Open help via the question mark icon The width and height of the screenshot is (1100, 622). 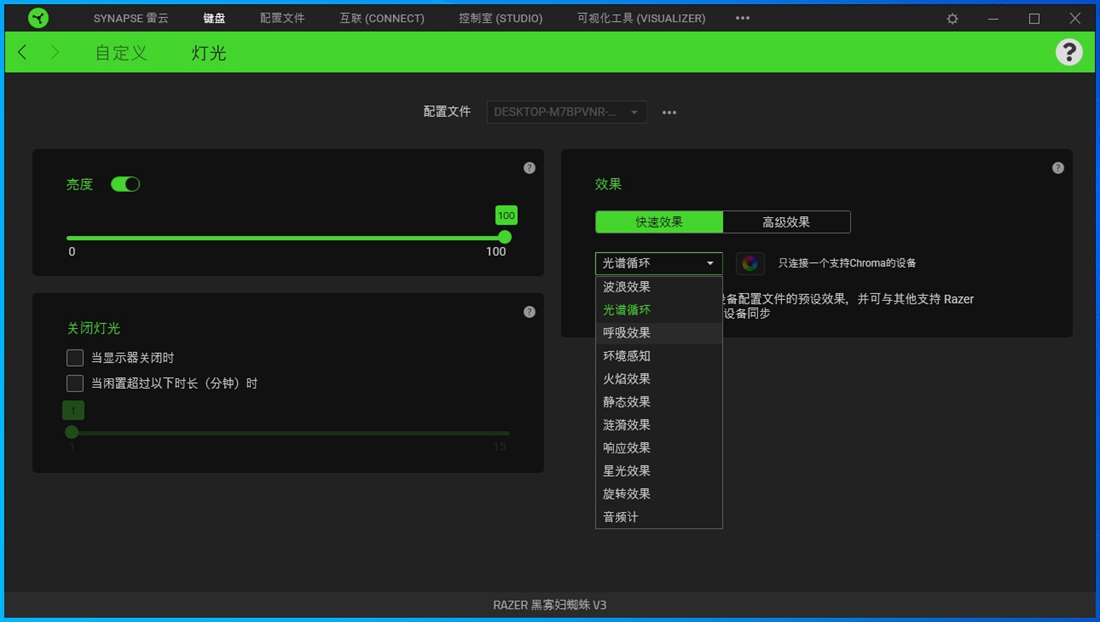[x=1069, y=52]
